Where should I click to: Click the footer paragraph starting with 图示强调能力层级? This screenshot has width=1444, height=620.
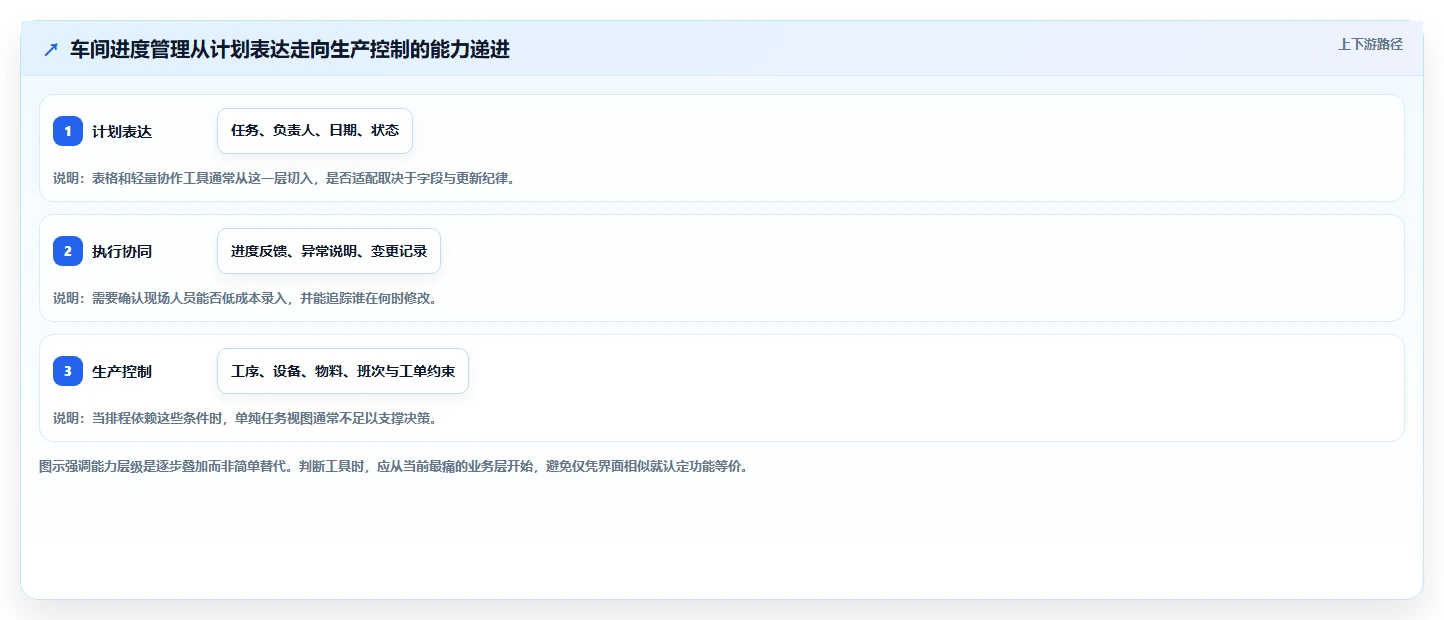[x=393, y=467]
